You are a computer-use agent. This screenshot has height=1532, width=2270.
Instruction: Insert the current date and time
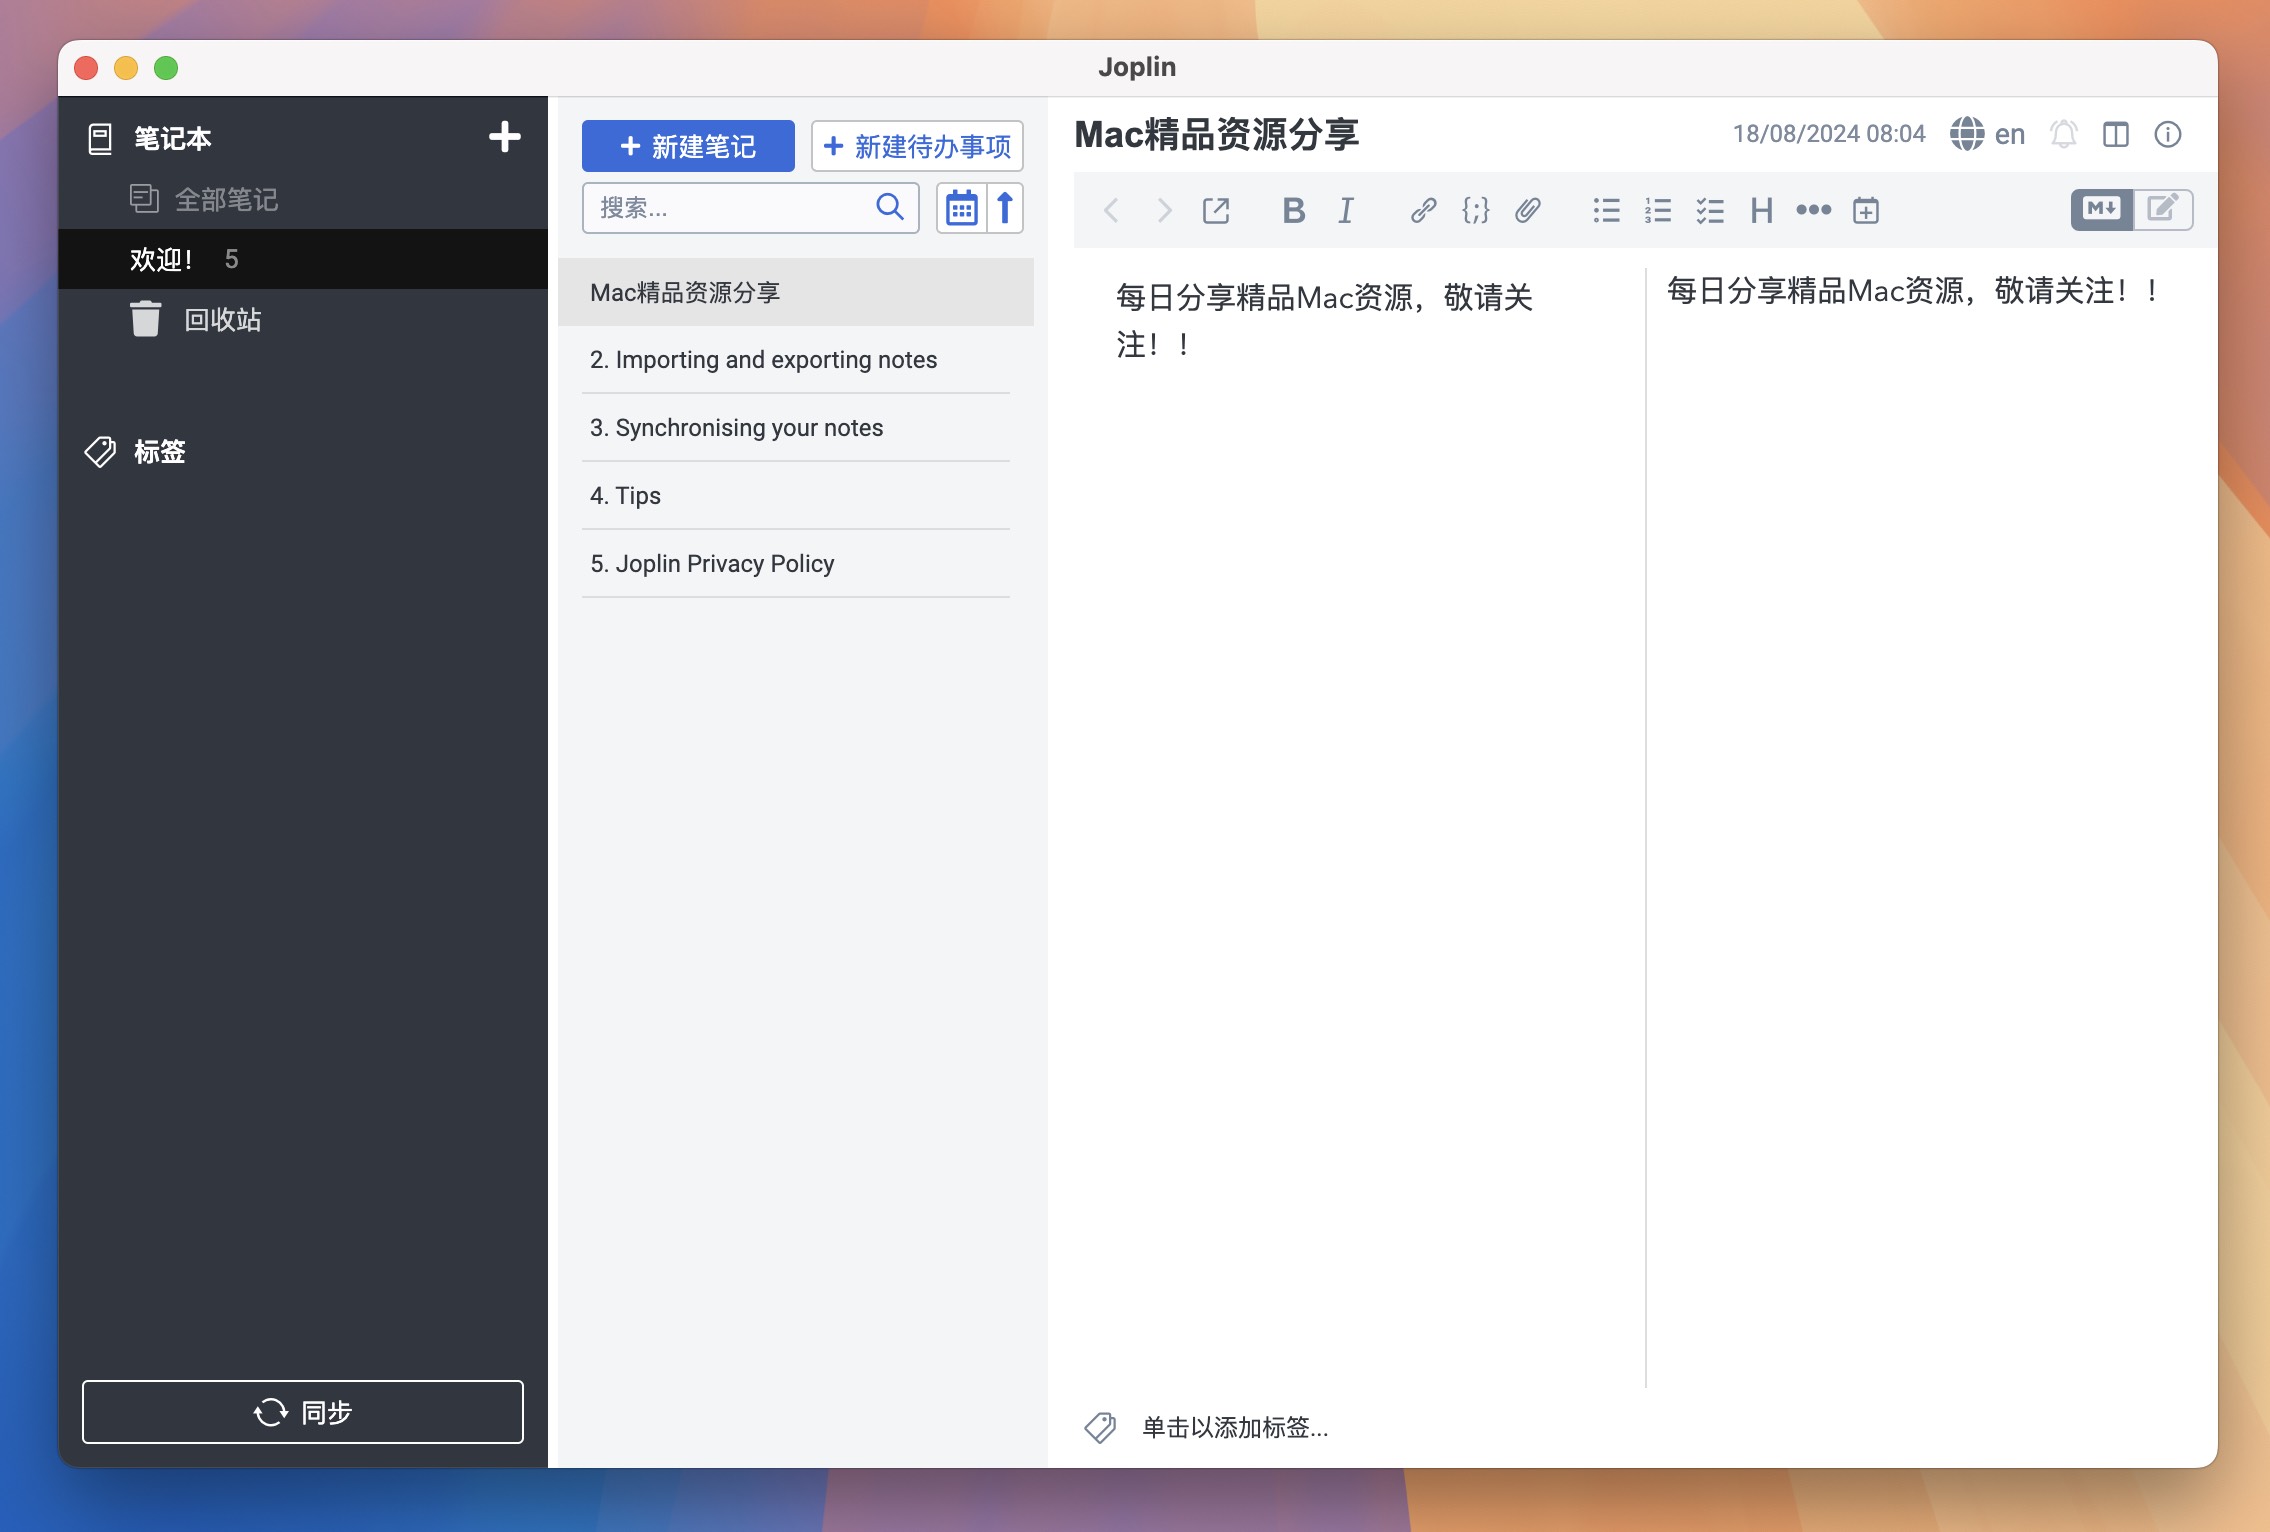click(x=1866, y=209)
